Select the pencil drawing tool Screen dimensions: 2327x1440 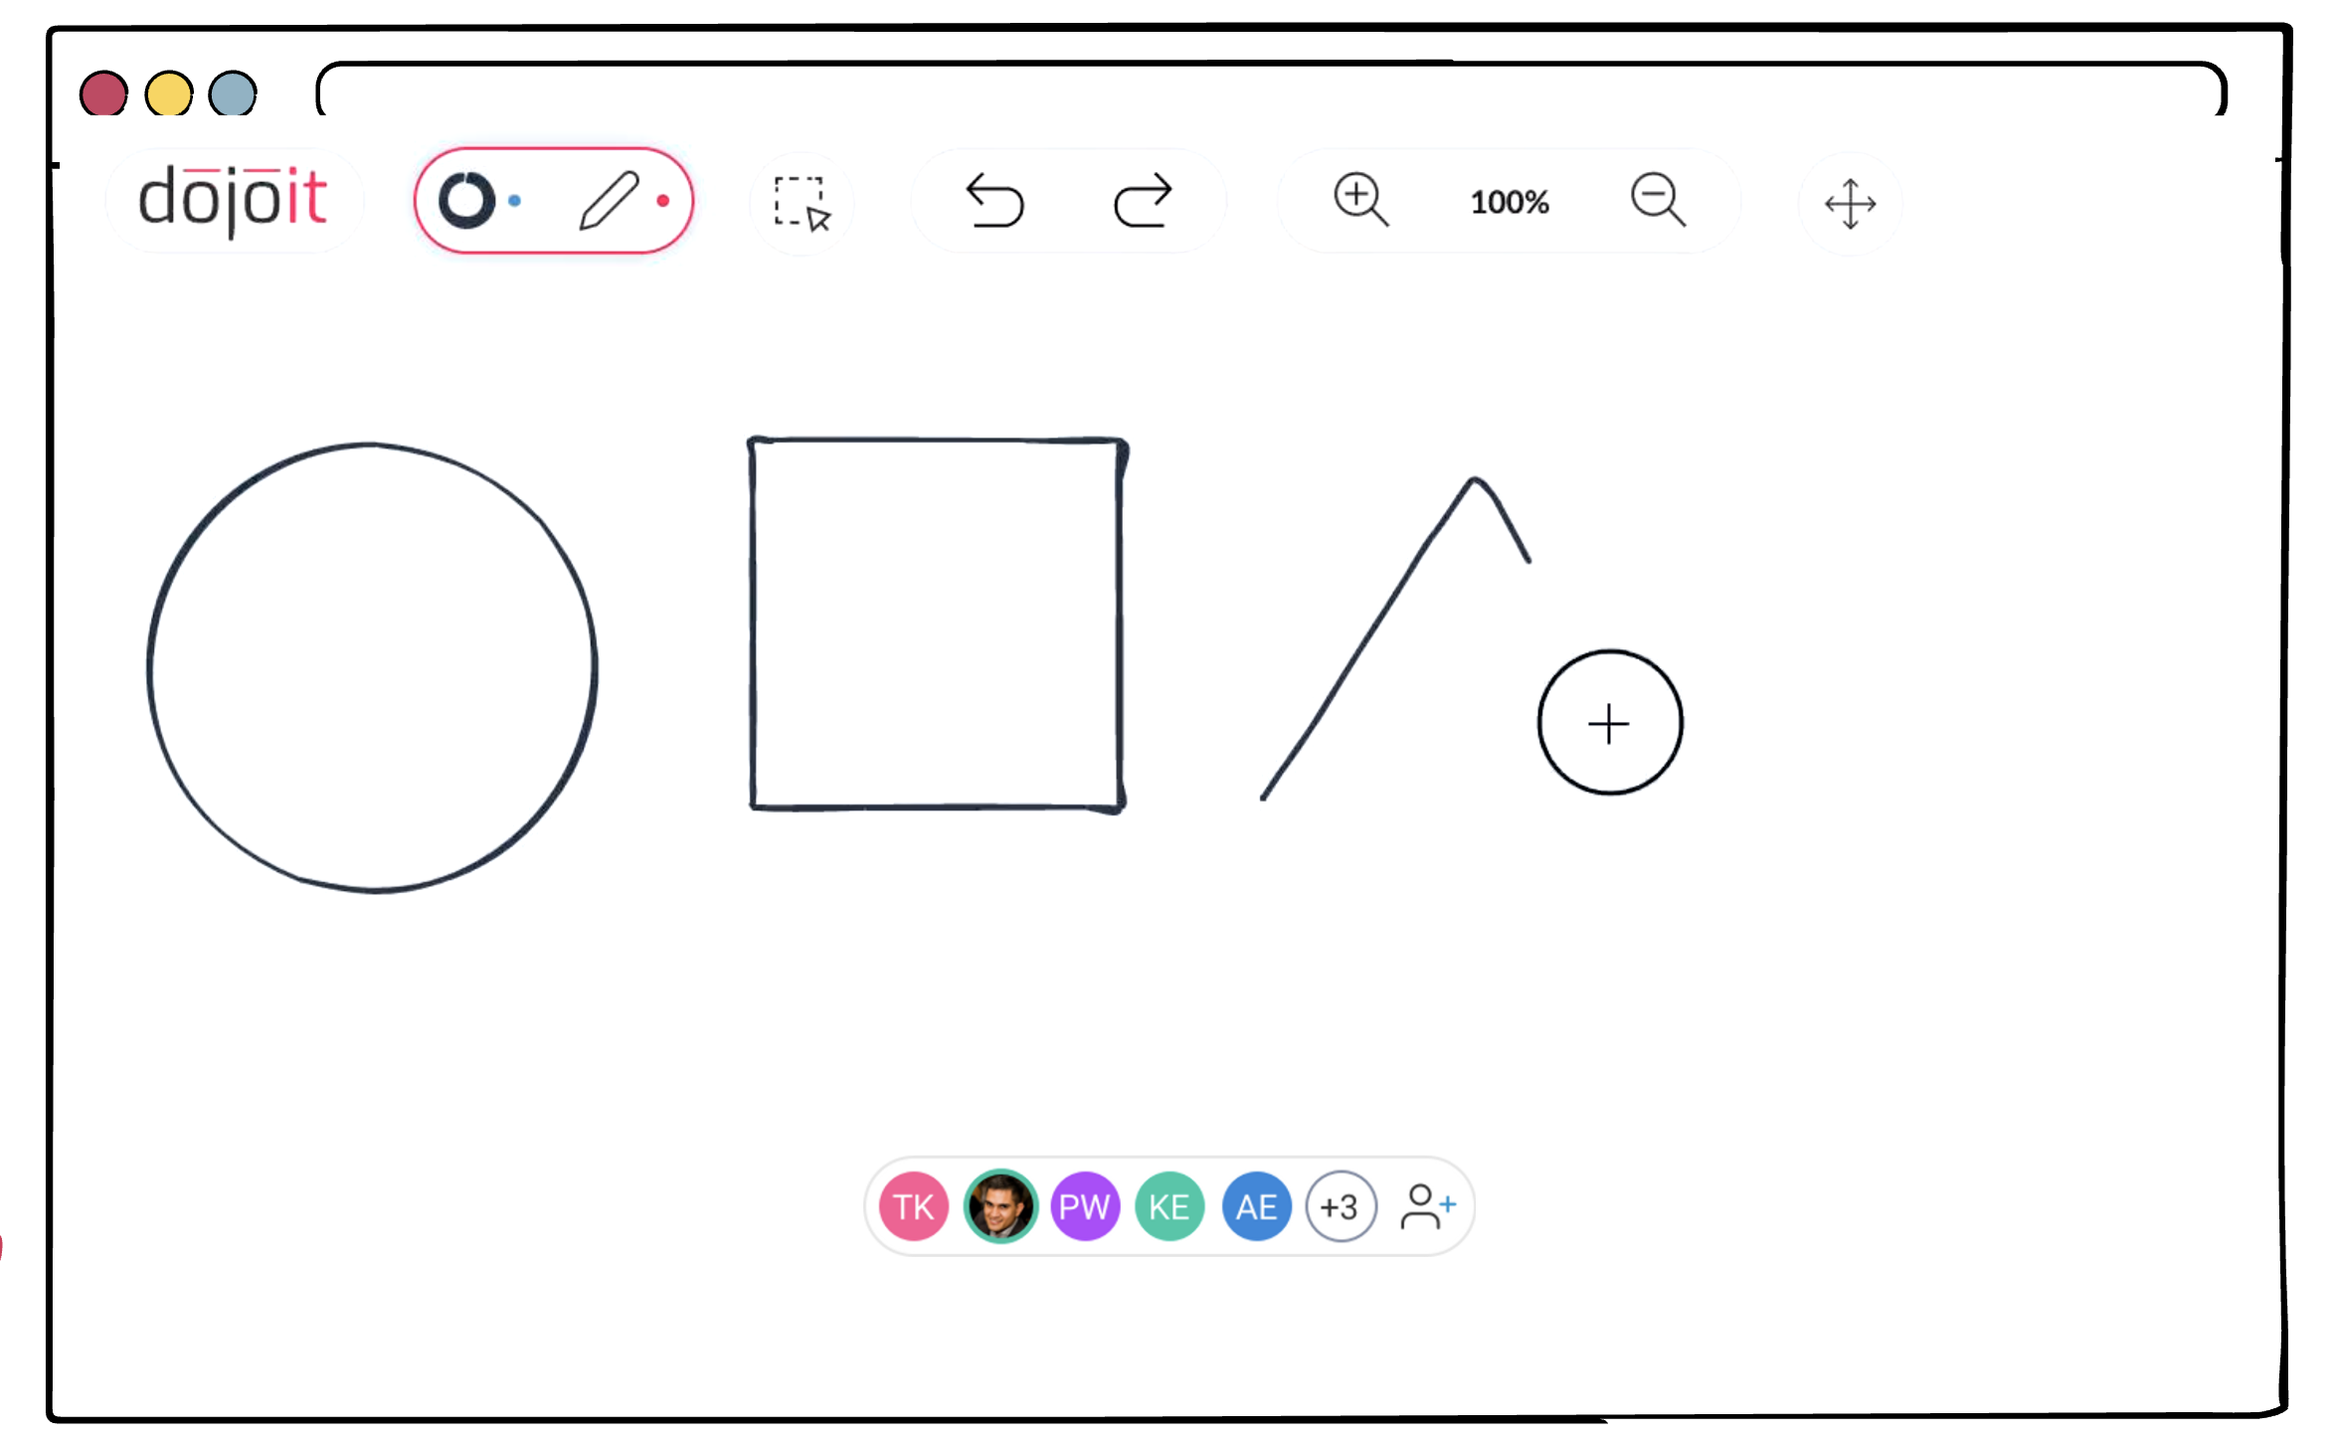coord(608,201)
